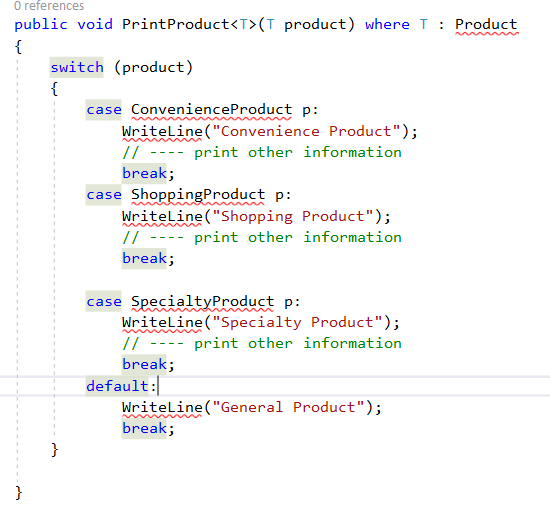Image resolution: width=550 pixels, height=510 pixels.
Task: Click the 'switch' keyword
Action: [x=77, y=67]
